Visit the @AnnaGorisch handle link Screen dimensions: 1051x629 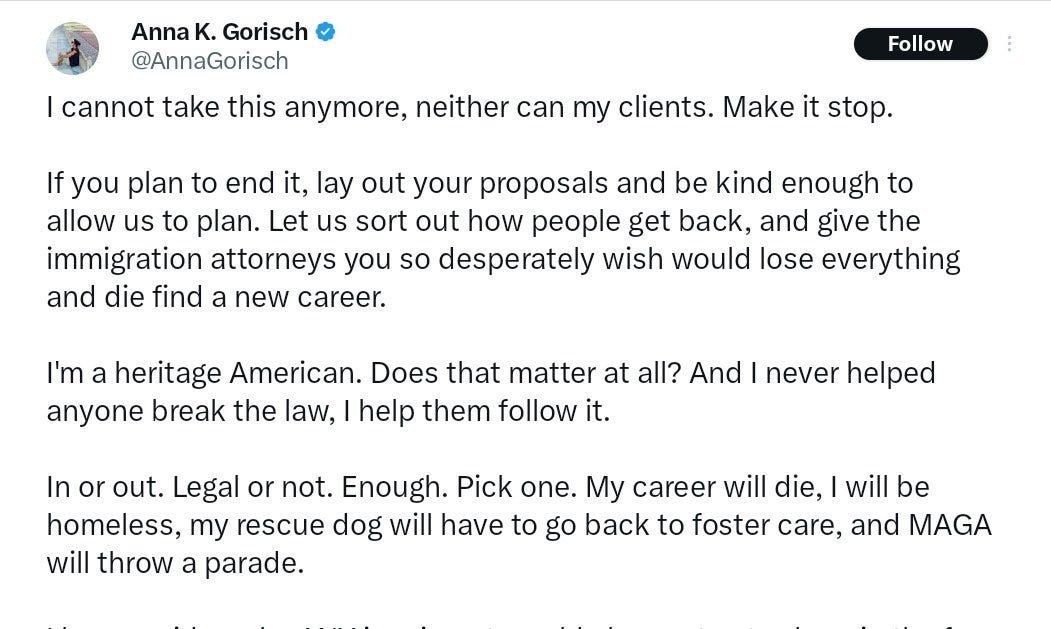point(210,61)
